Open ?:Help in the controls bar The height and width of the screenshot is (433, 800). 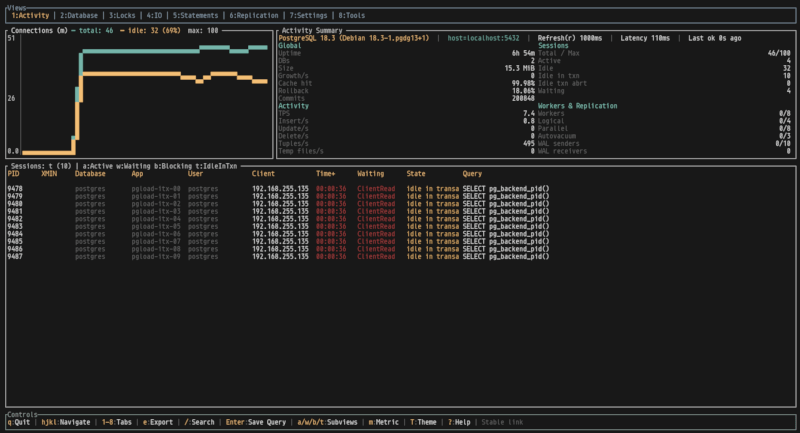(x=460, y=423)
